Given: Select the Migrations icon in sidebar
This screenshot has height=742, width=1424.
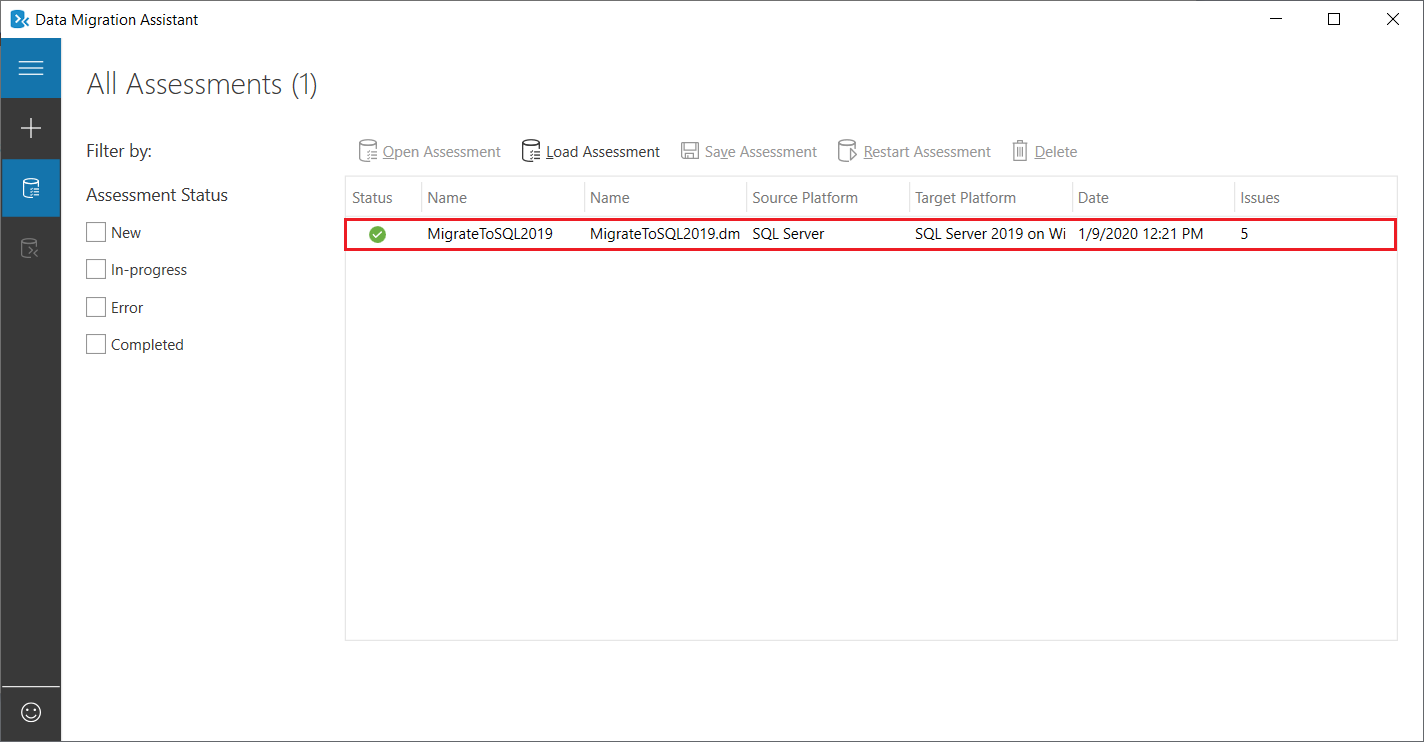Looking at the screenshot, I should pos(31,248).
